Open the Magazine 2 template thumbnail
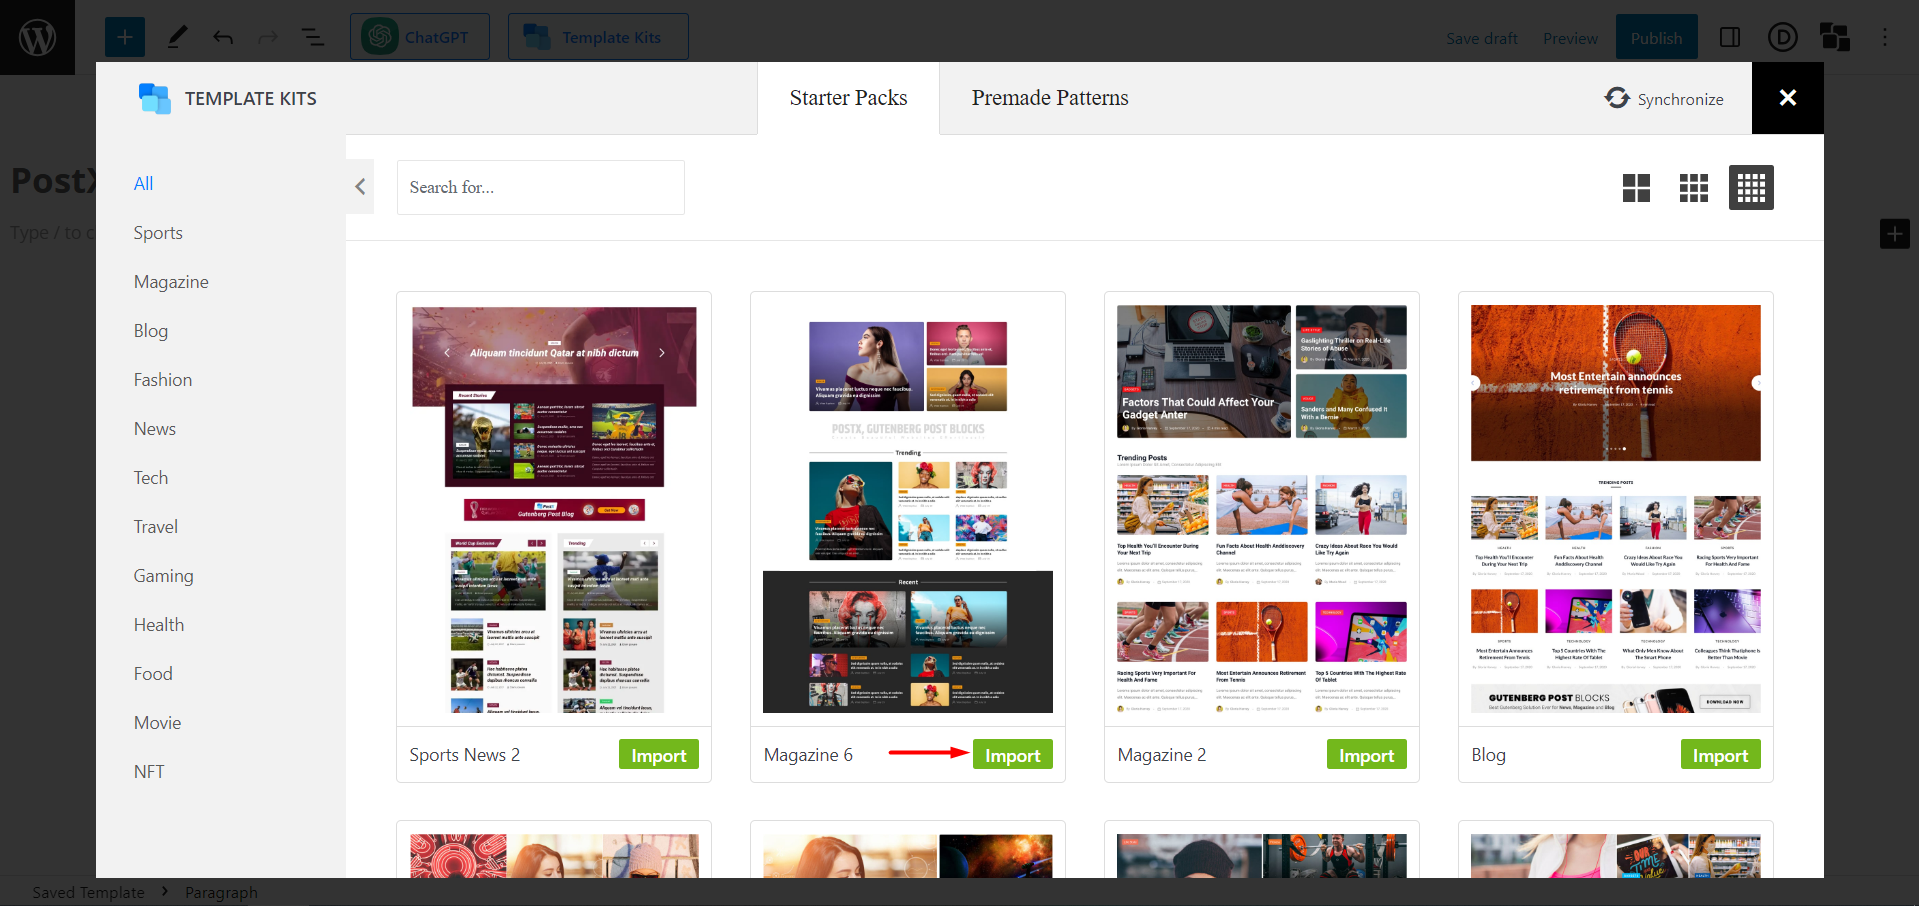 click(1261, 510)
